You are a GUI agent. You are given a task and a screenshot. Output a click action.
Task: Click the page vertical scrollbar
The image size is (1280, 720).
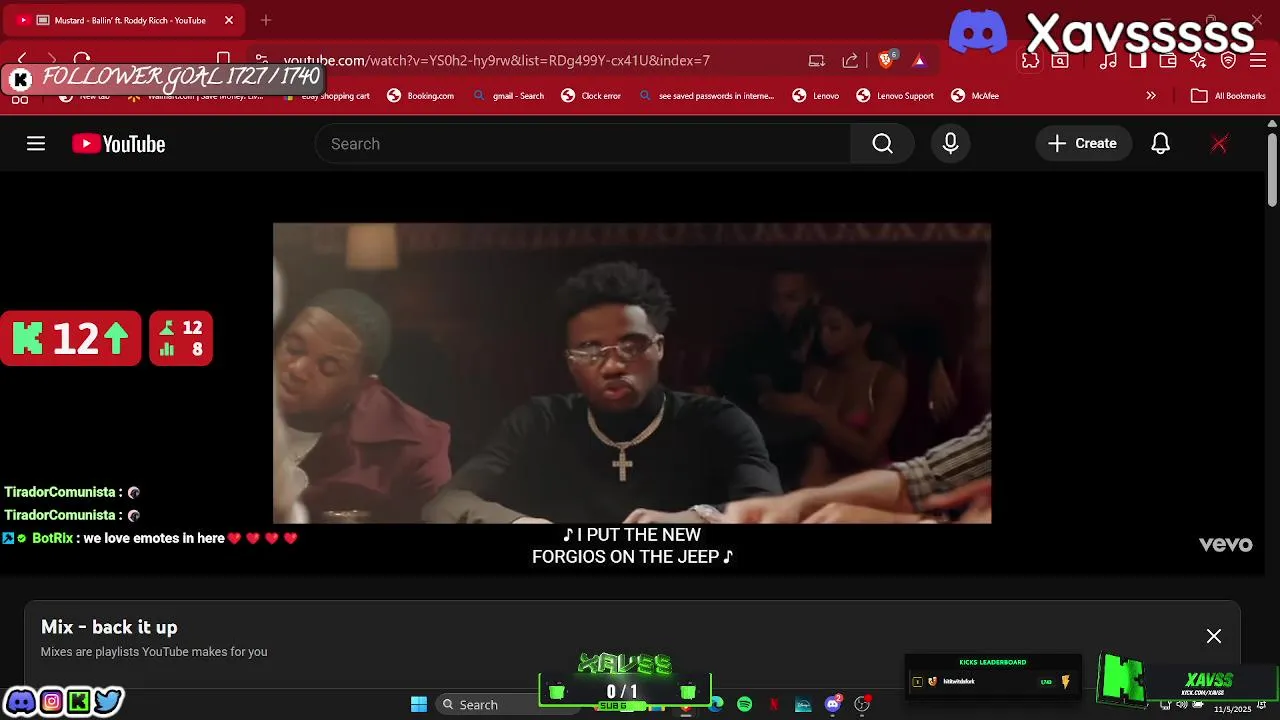click(1272, 170)
